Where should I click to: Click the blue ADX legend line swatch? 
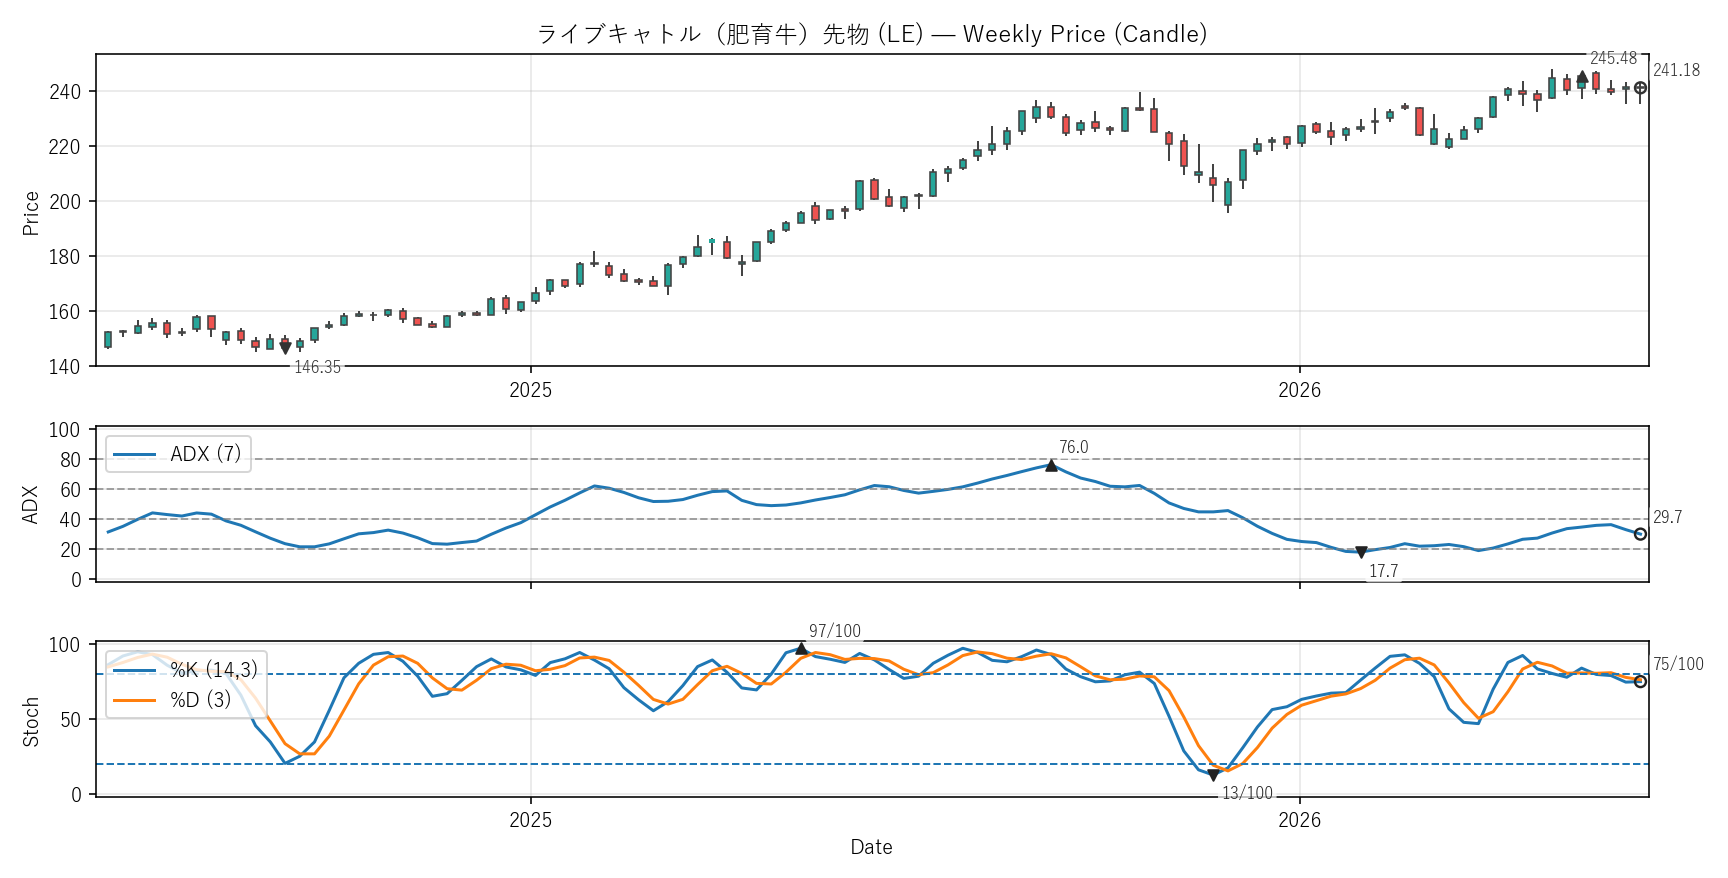(x=134, y=455)
